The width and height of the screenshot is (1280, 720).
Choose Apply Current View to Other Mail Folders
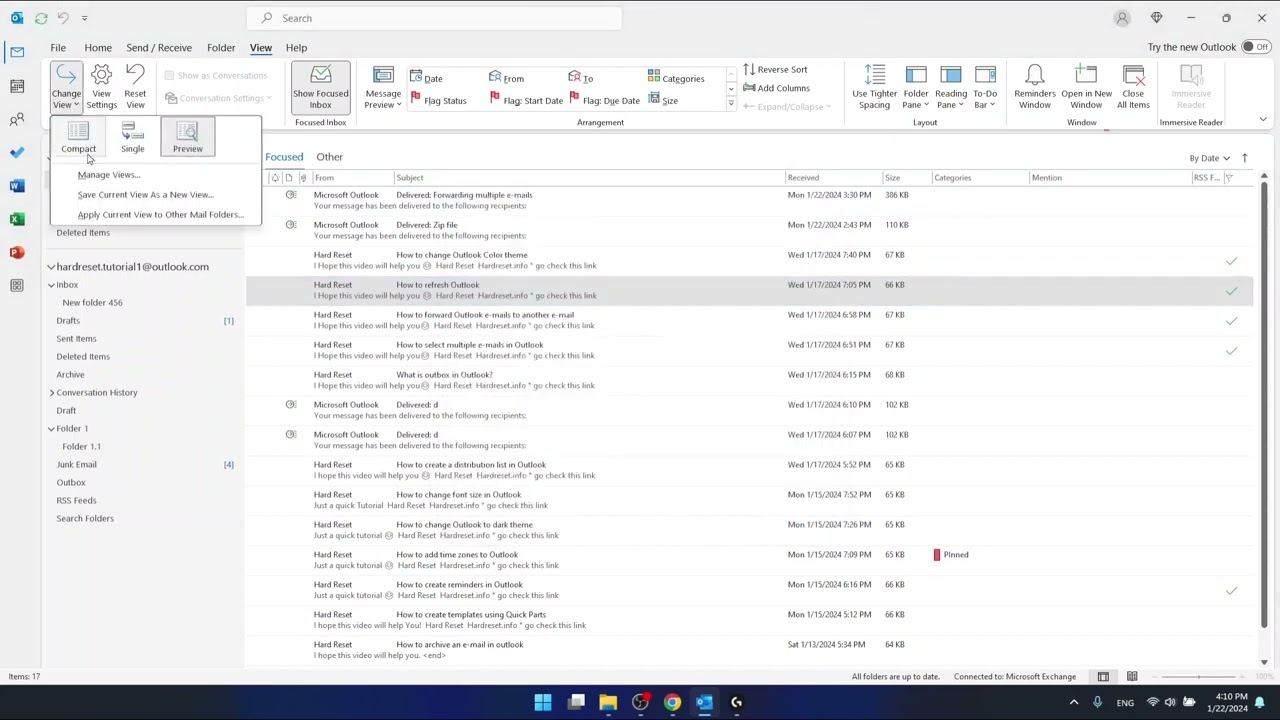tap(160, 215)
